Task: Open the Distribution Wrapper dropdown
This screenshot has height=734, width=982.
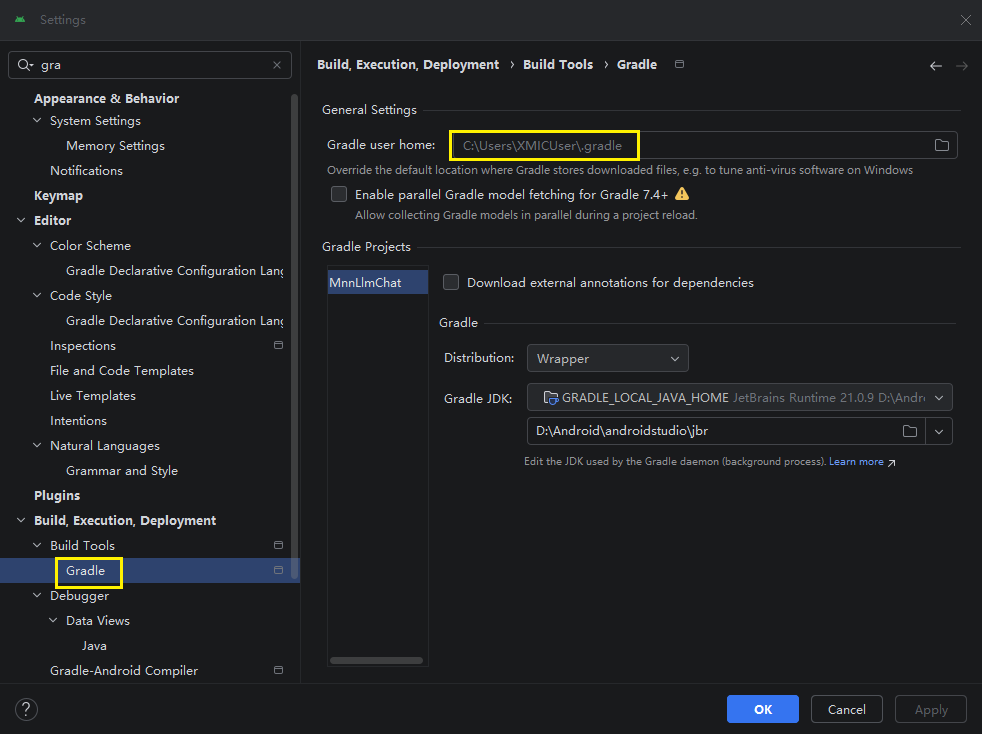Action: 607,358
